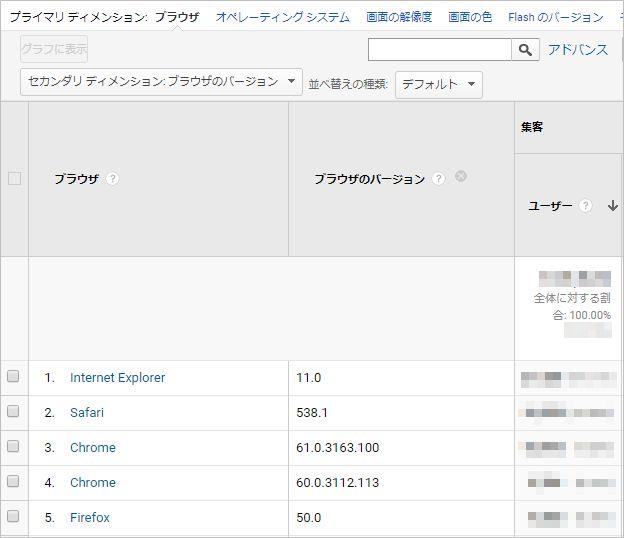624x538 pixels.
Task: Click the ユーザー column header
Action: coord(550,206)
